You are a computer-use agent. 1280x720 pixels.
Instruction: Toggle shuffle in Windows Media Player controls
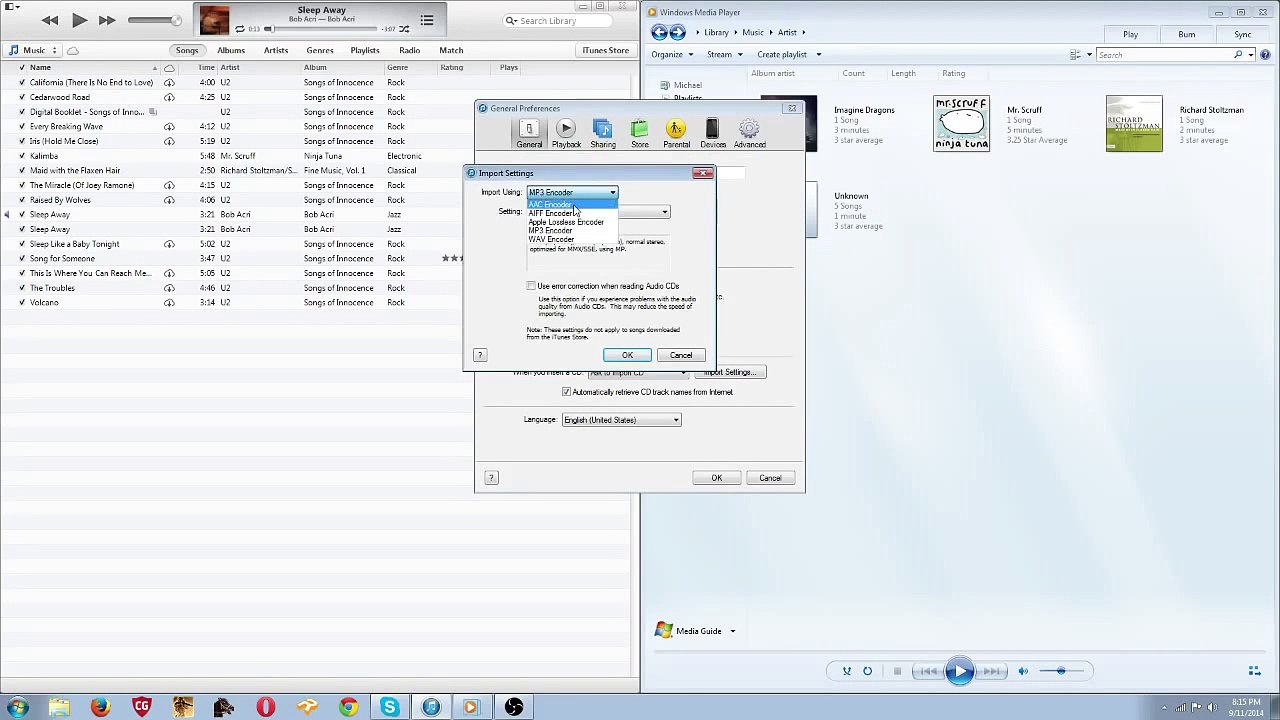[847, 671]
